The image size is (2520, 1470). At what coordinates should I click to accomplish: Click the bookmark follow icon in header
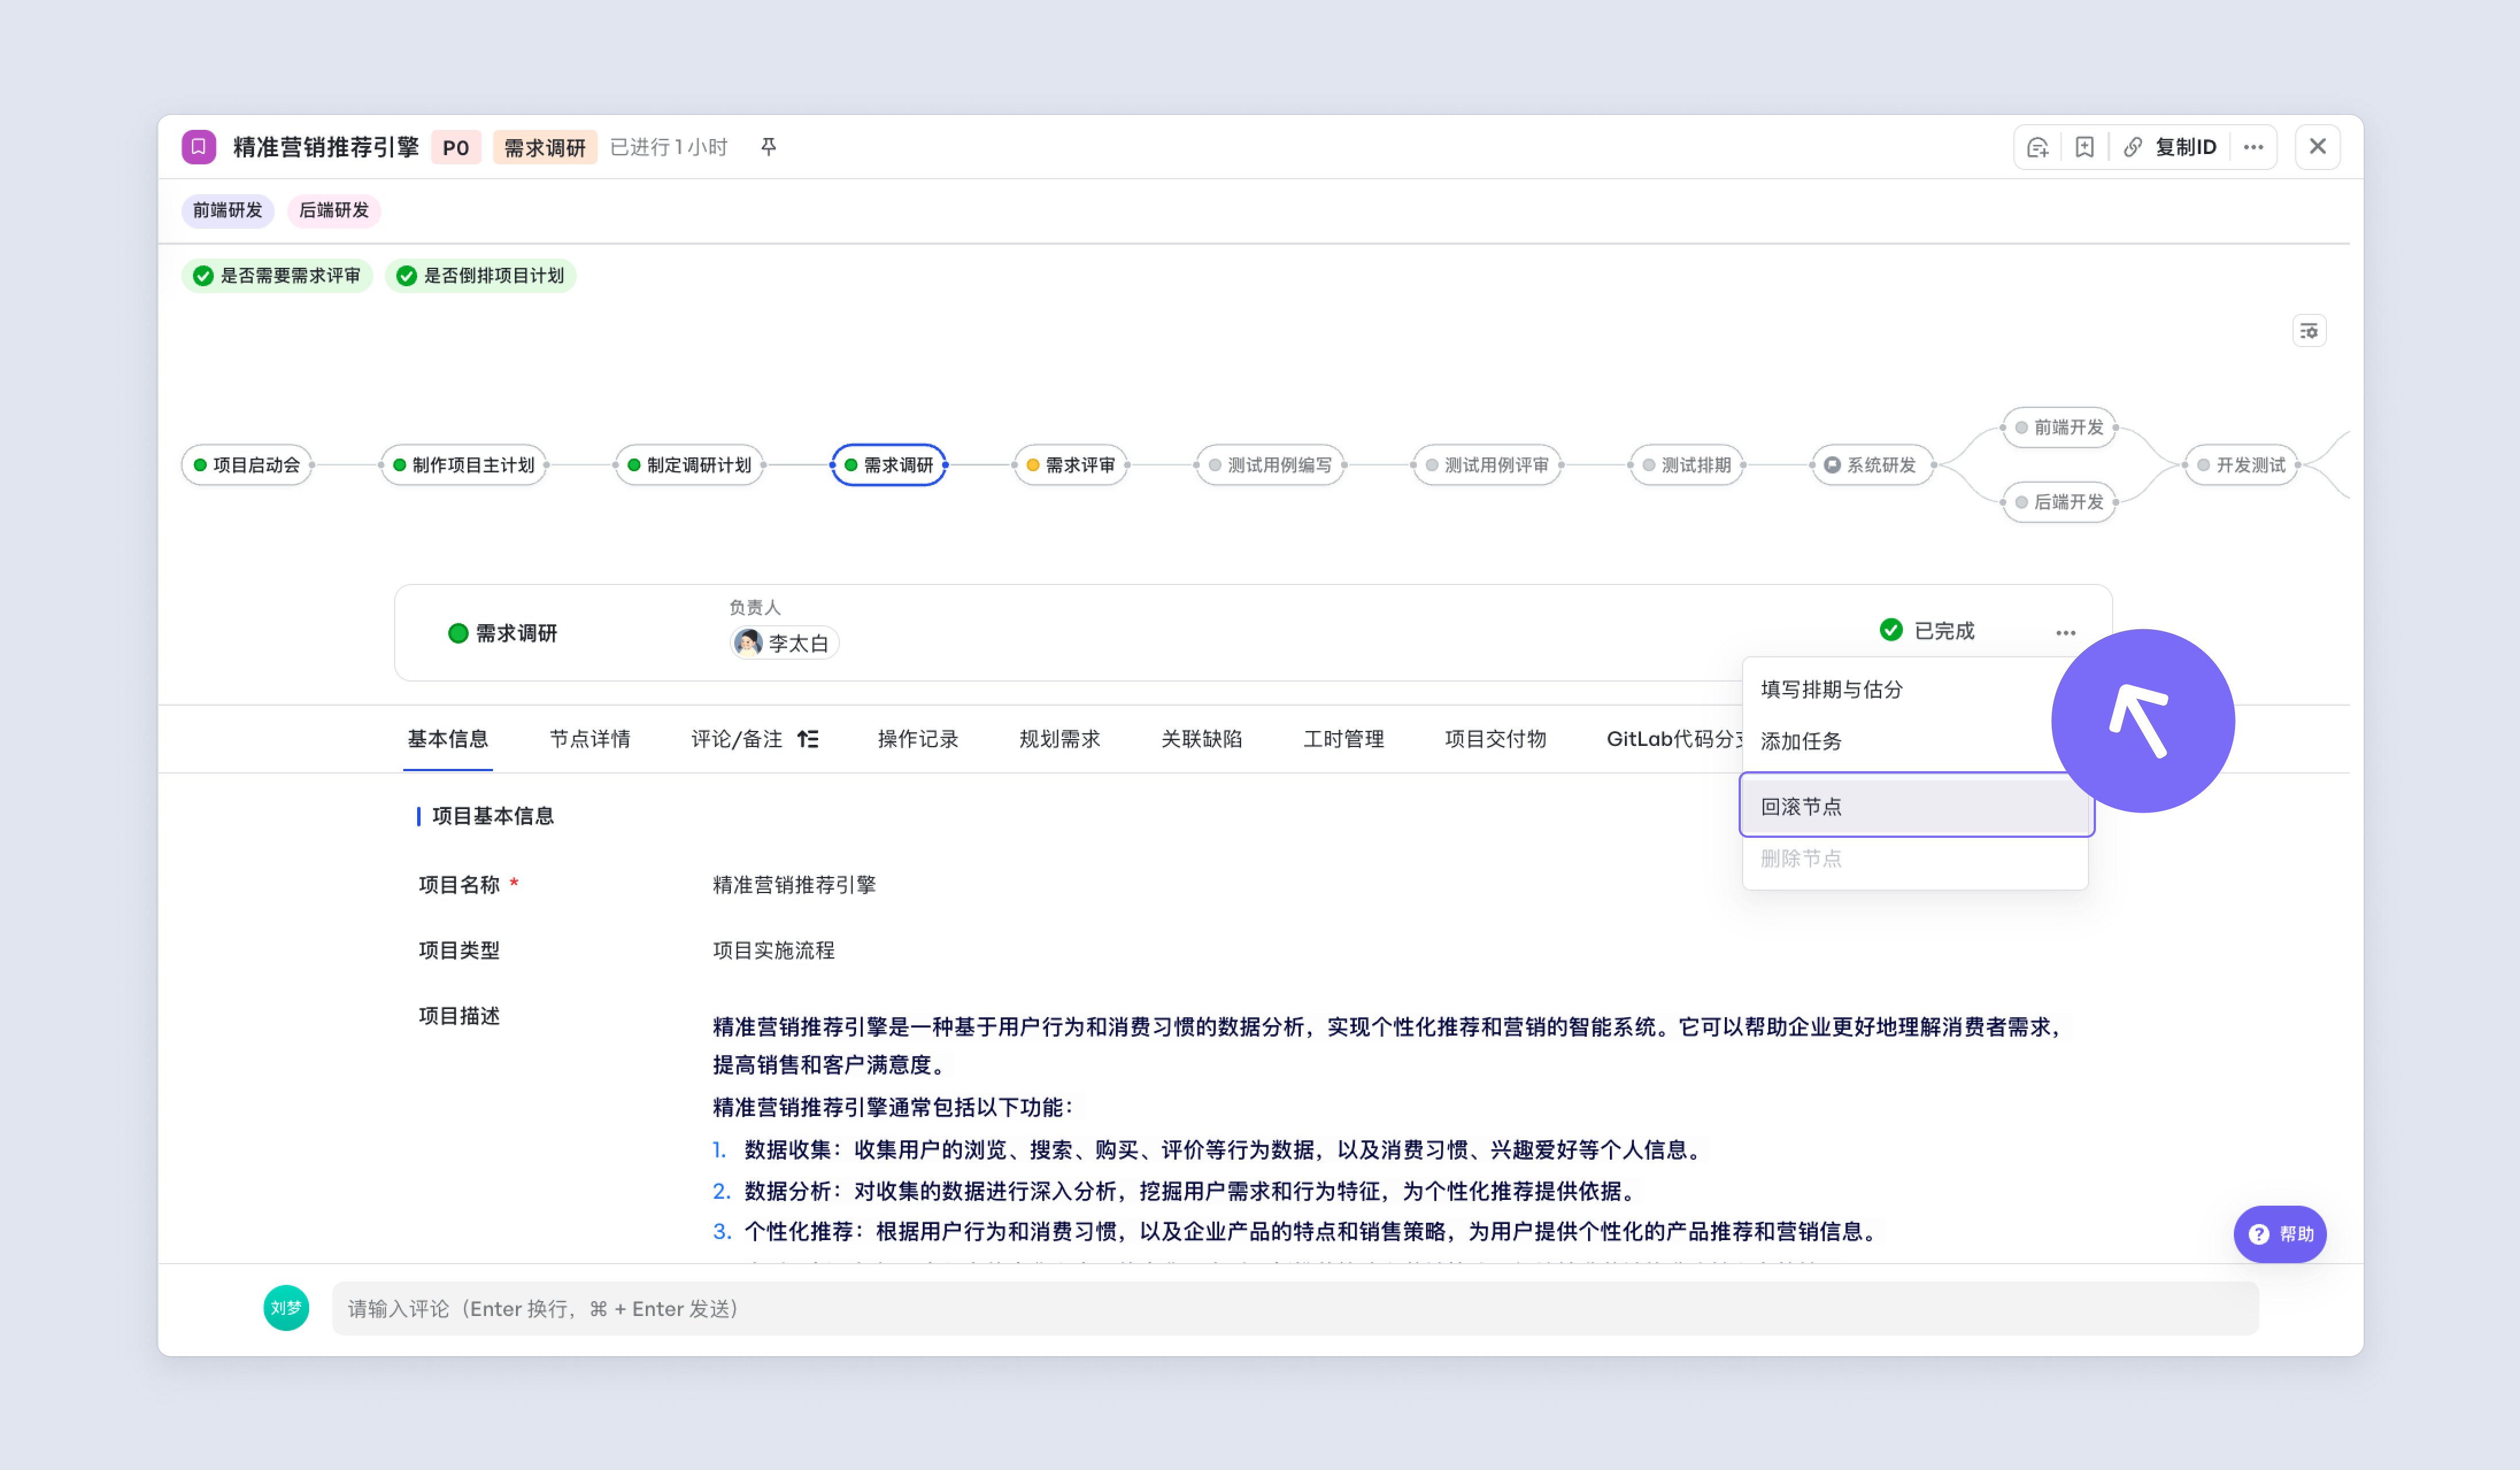coord(2084,148)
